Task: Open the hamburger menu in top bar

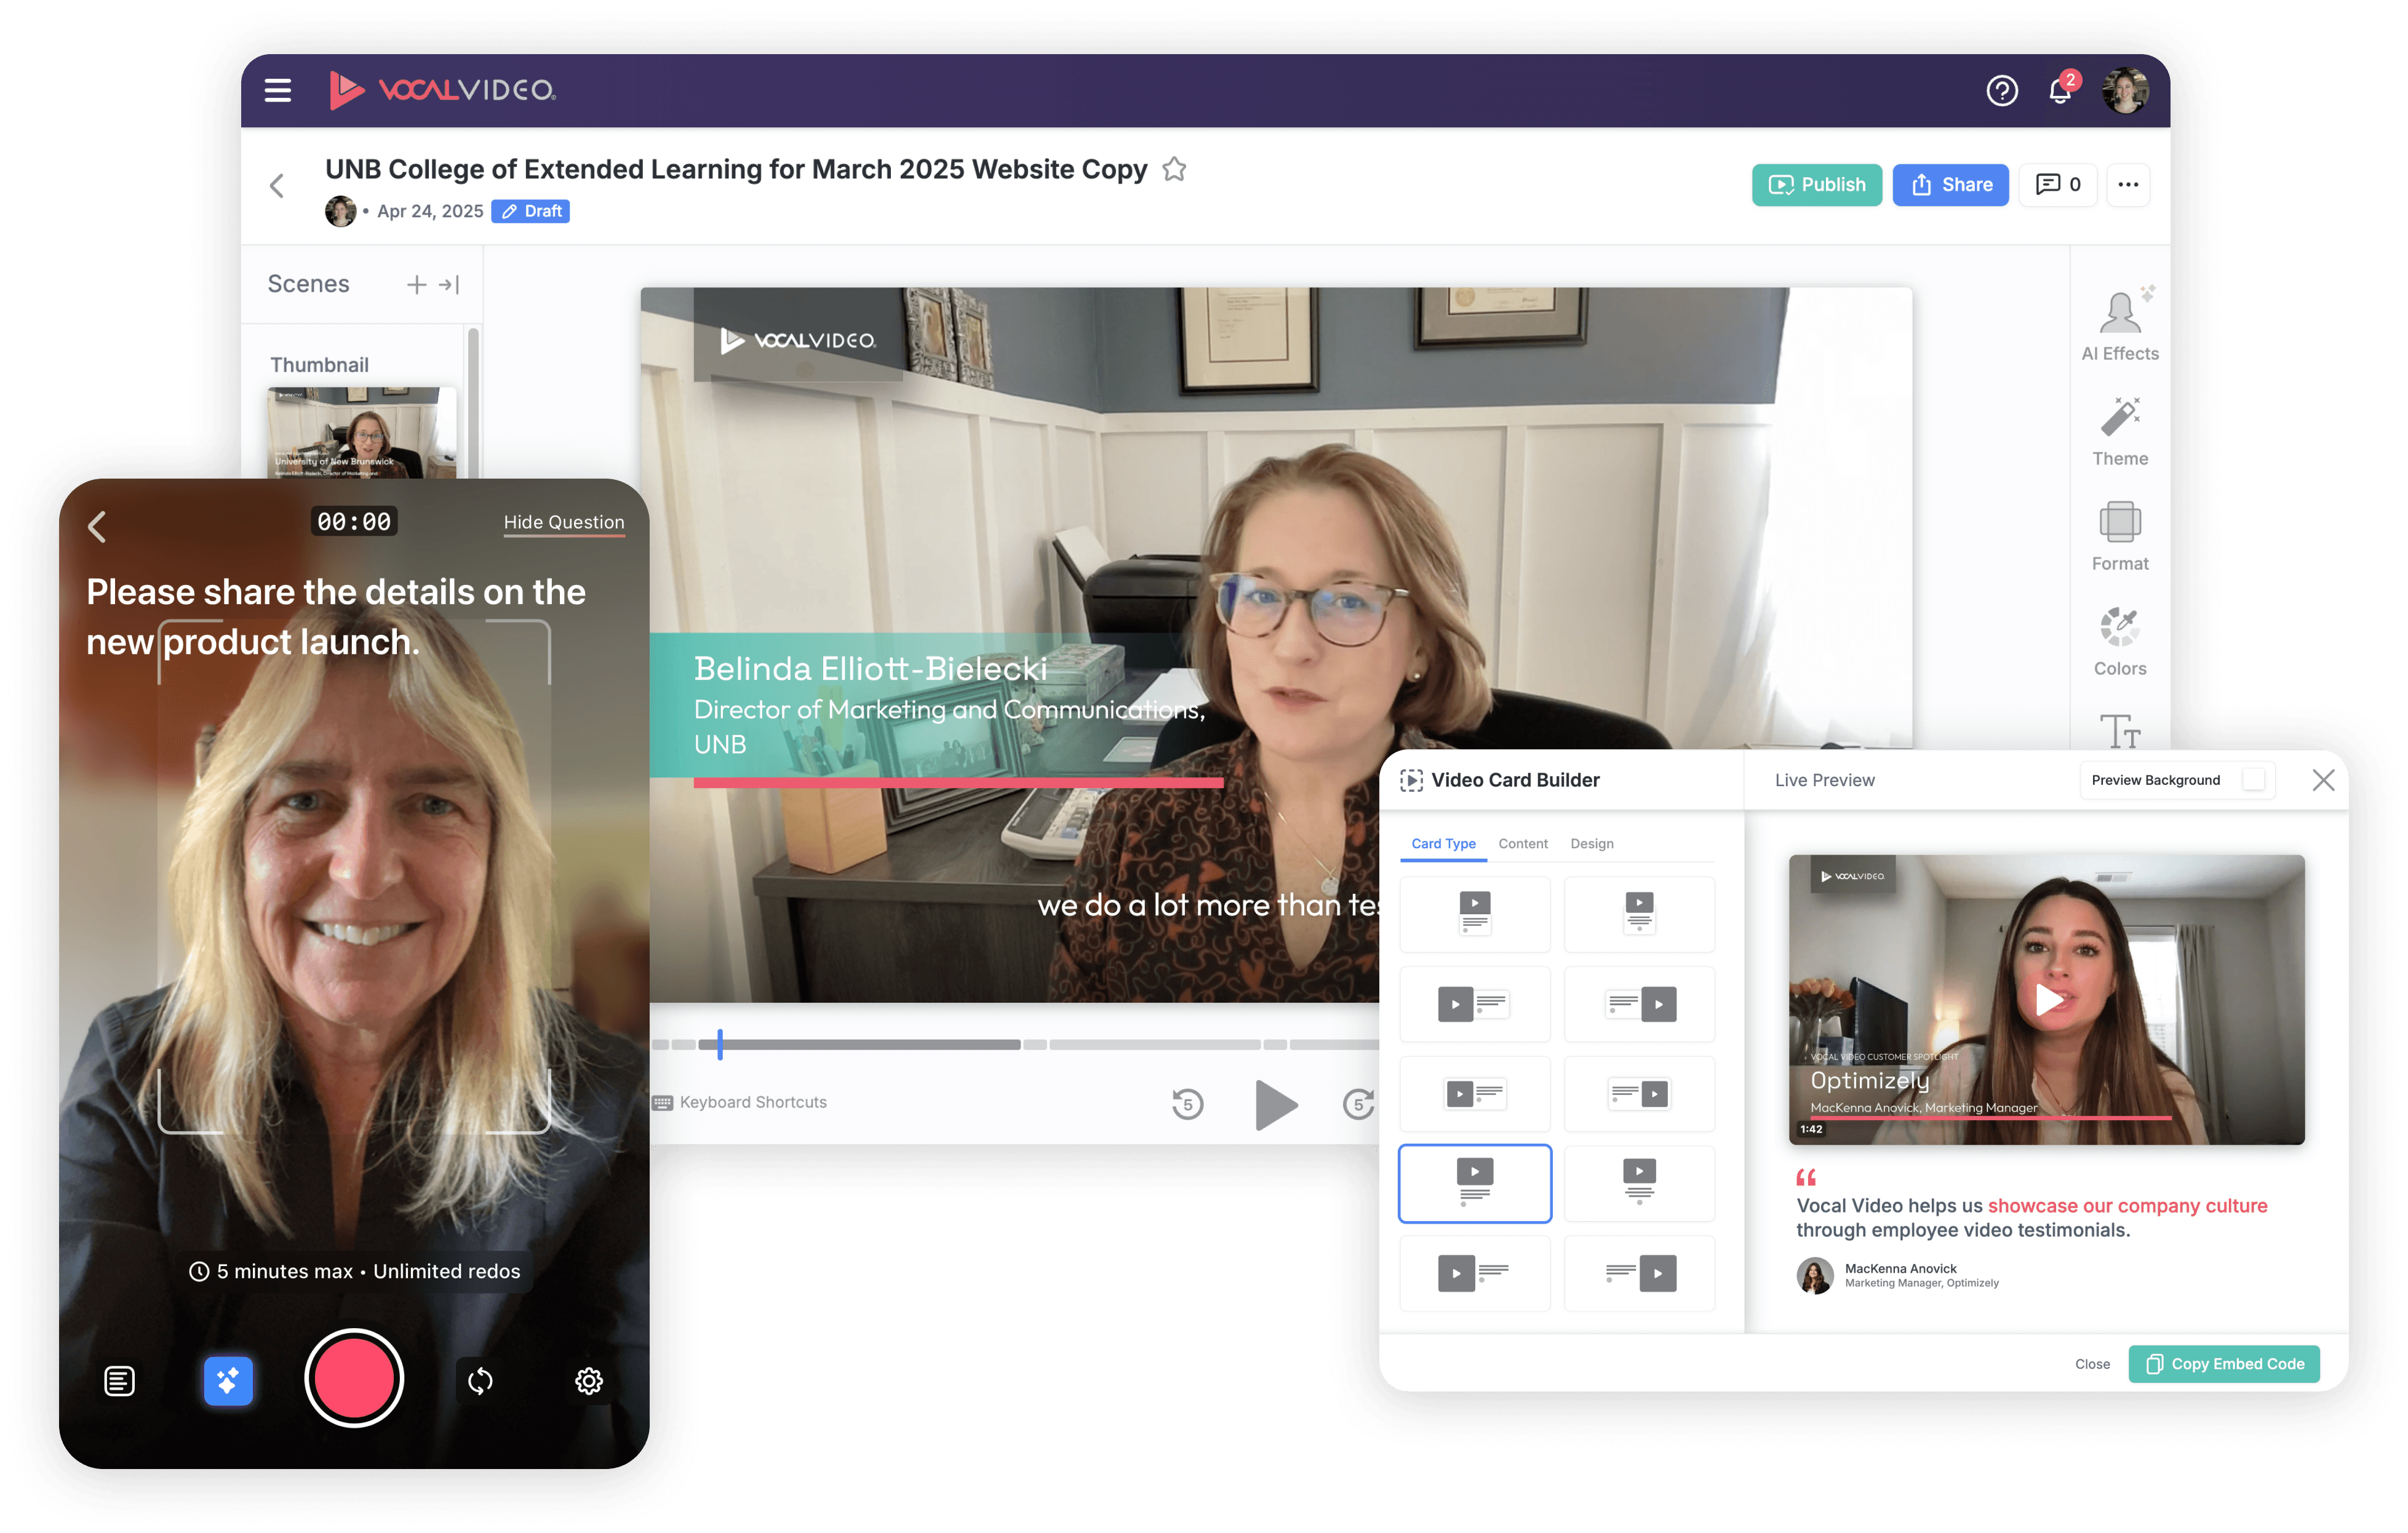Action: [x=277, y=90]
